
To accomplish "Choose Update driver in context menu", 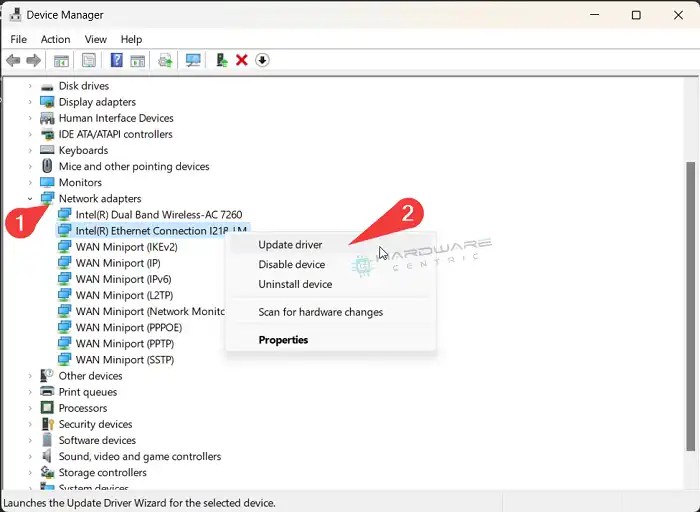I will pos(331,245).
